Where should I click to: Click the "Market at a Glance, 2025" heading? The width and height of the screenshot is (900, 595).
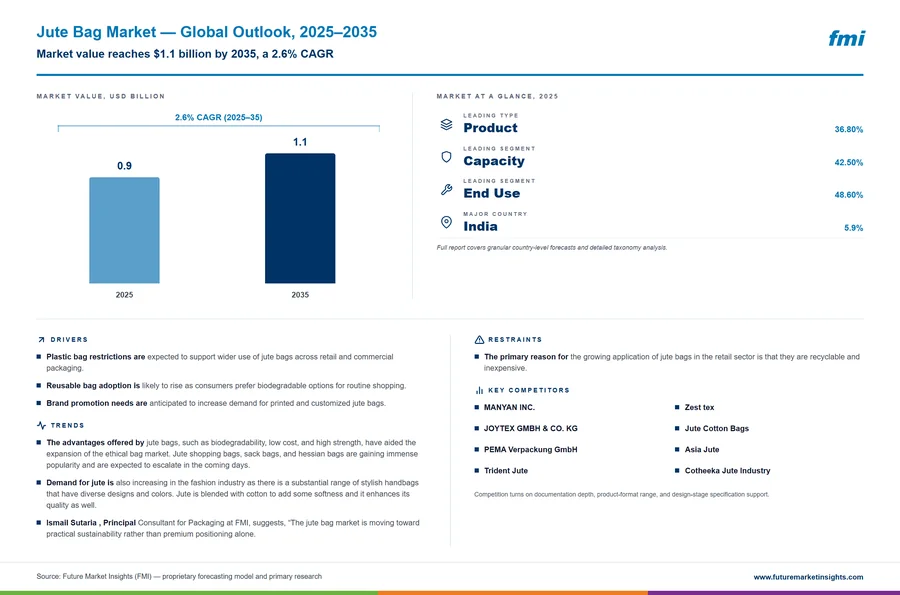click(497, 96)
